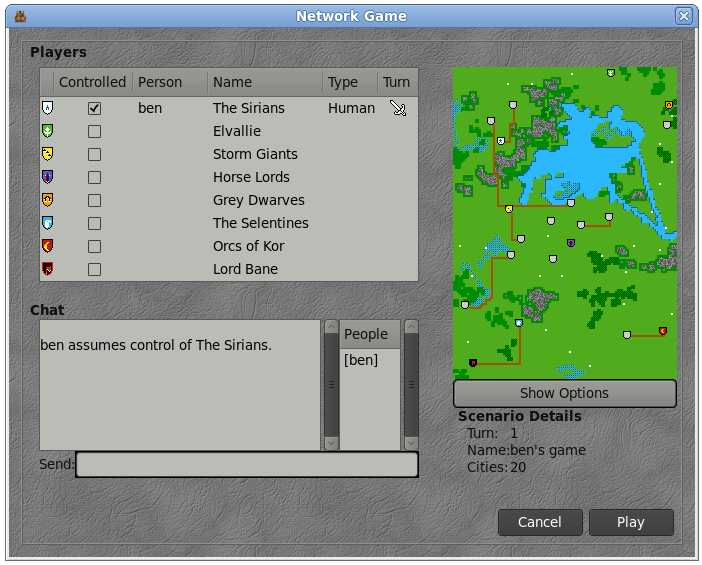Click the sword turn icon for The Sirians
Viewport: 702px width, 565px height.
397,108
